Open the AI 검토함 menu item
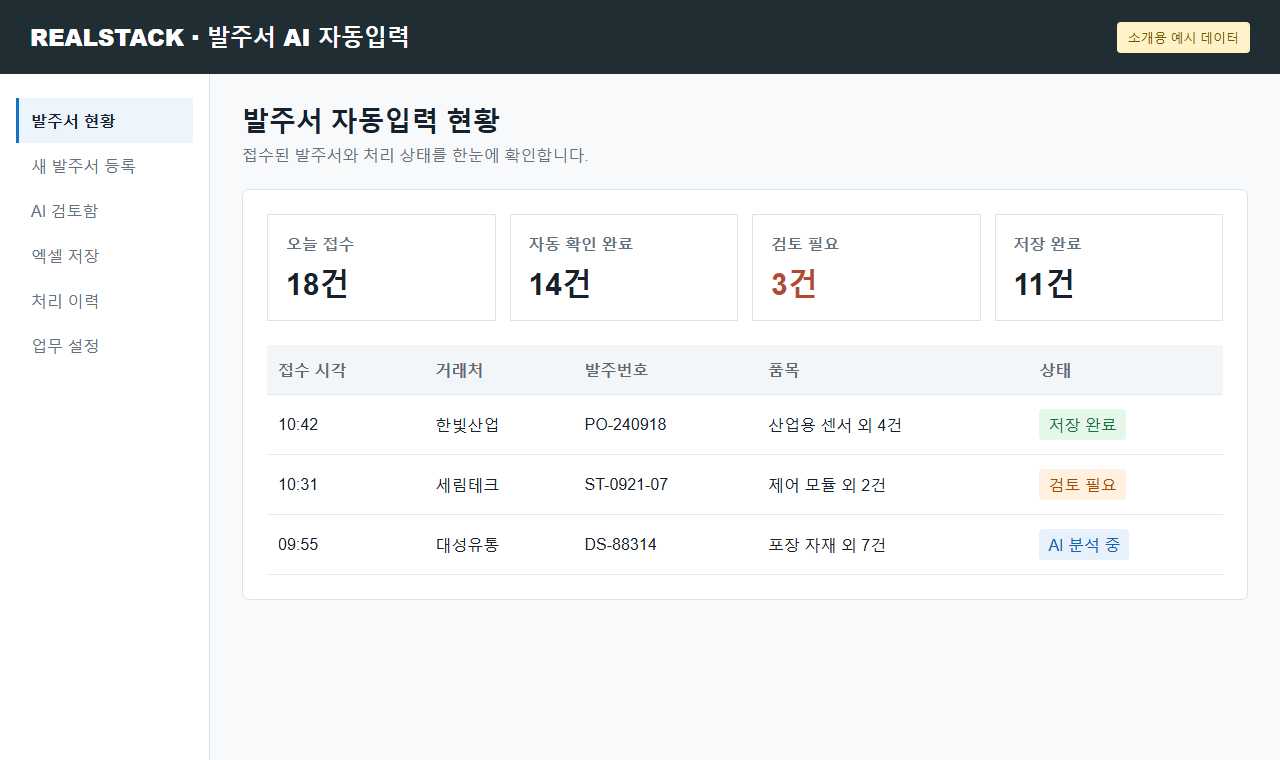Image resolution: width=1280 pixels, height=760 pixels. pyautogui.click(x=105, y=211)
